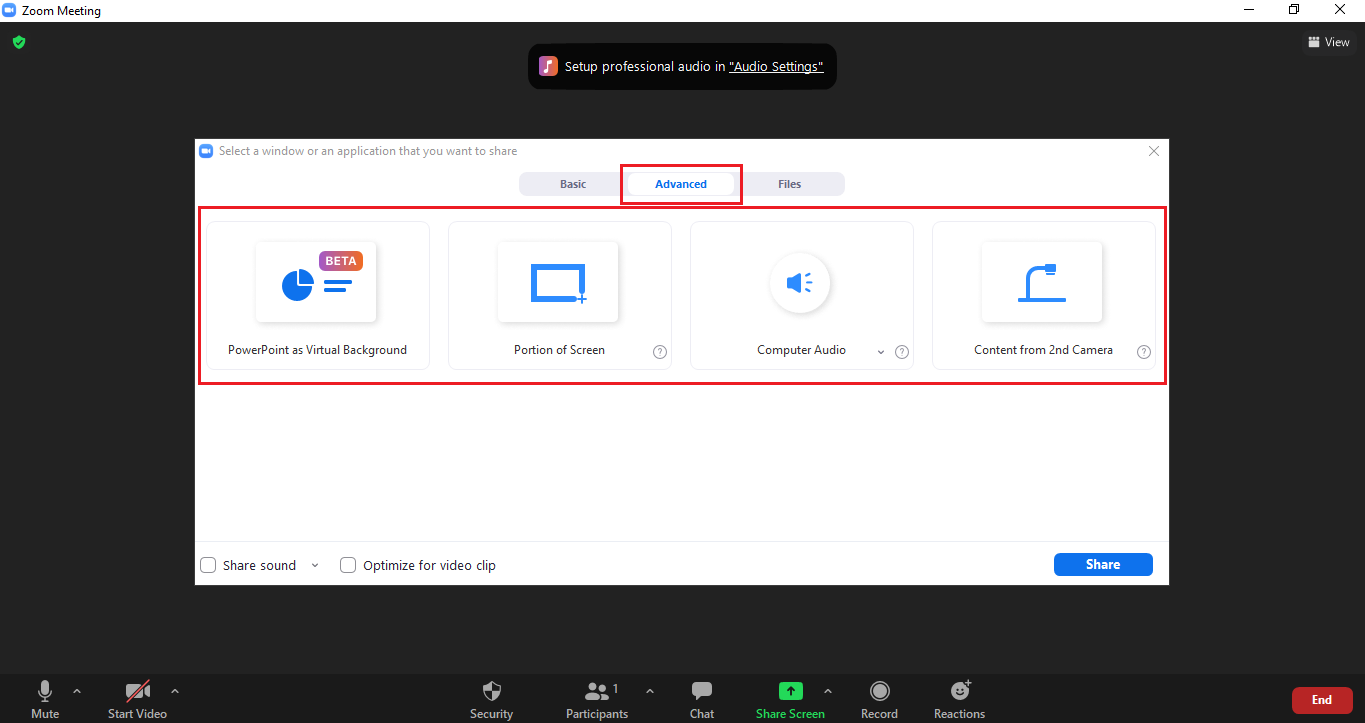Open the Chat bubble icon
1365x723 pixels.
pyautogui.click(x=702, y=691)
